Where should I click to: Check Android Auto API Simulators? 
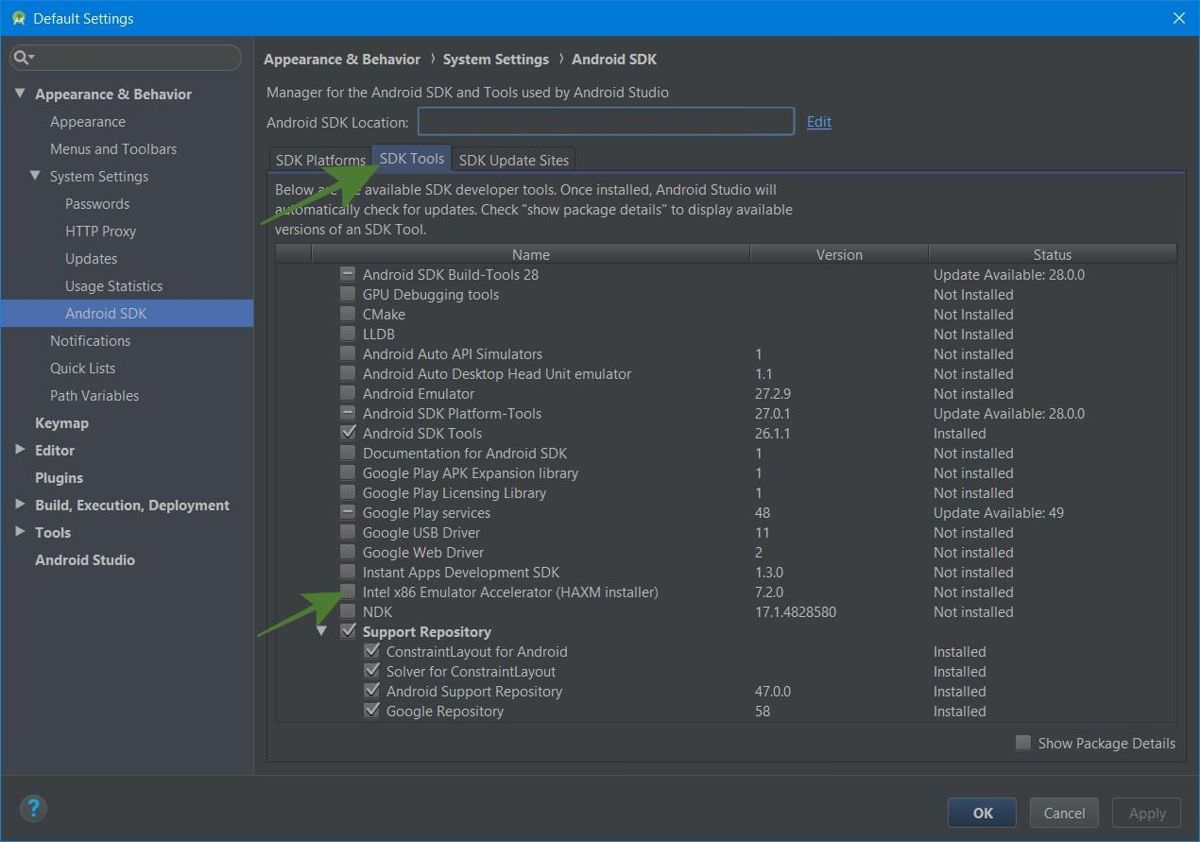coord(348,354)
